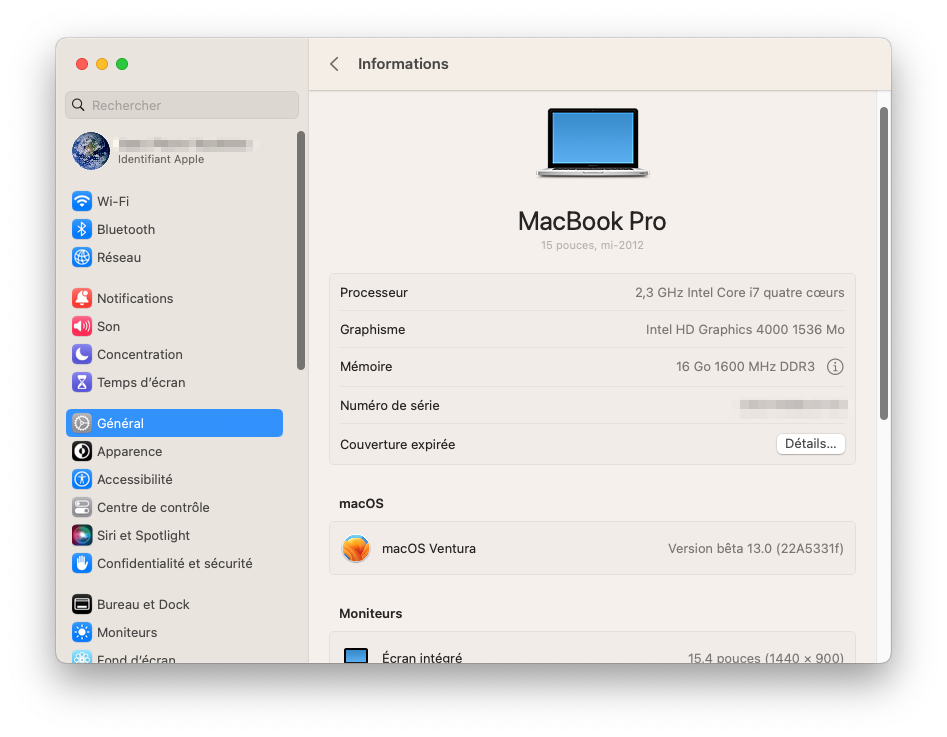Click the sidebar vertical scrollbar
947x737 pixels.
(301, 250)
